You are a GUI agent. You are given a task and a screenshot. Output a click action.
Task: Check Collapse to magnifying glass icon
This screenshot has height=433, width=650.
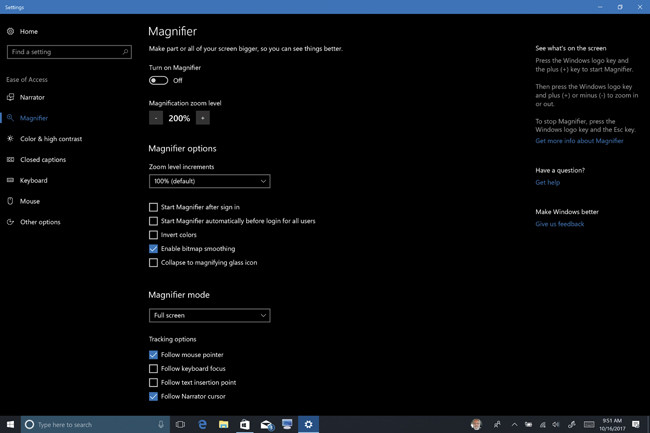click(x=153, y=262)
